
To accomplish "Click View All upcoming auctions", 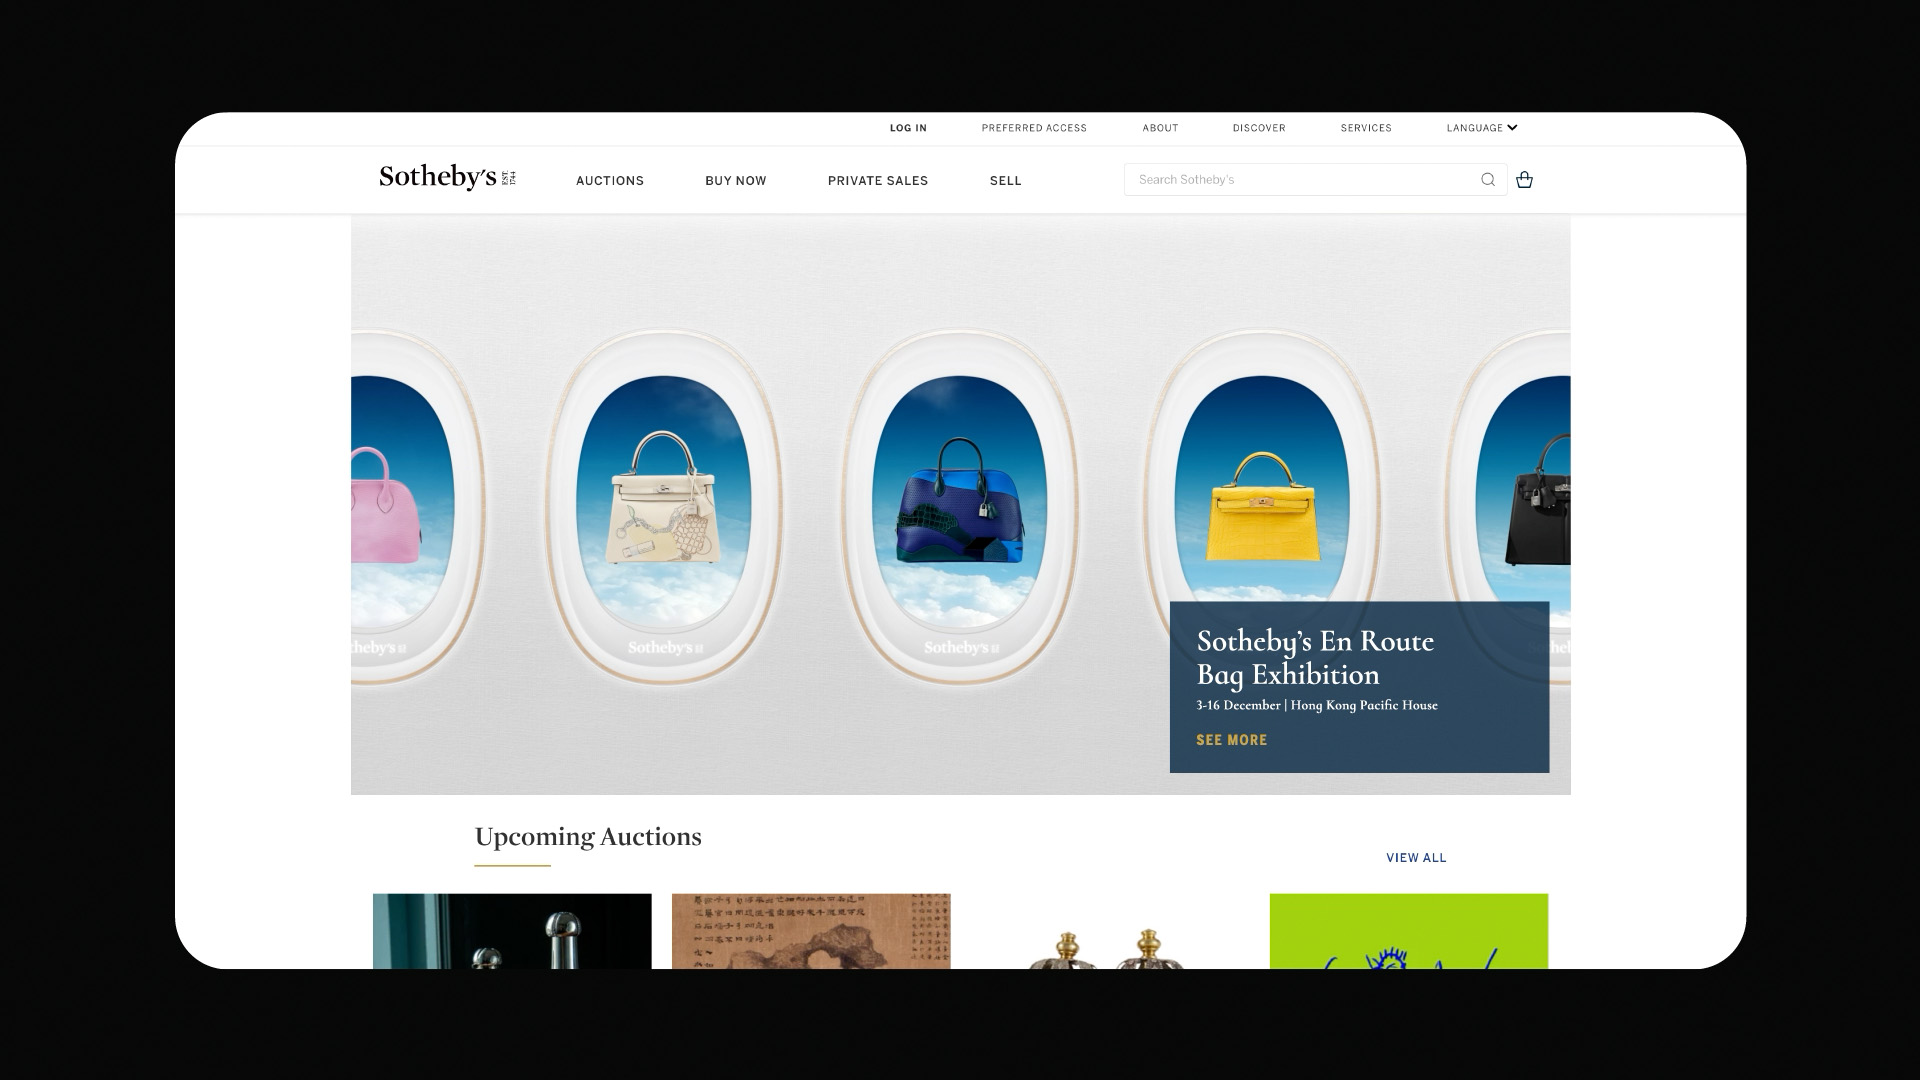I will pos(1416,858).
